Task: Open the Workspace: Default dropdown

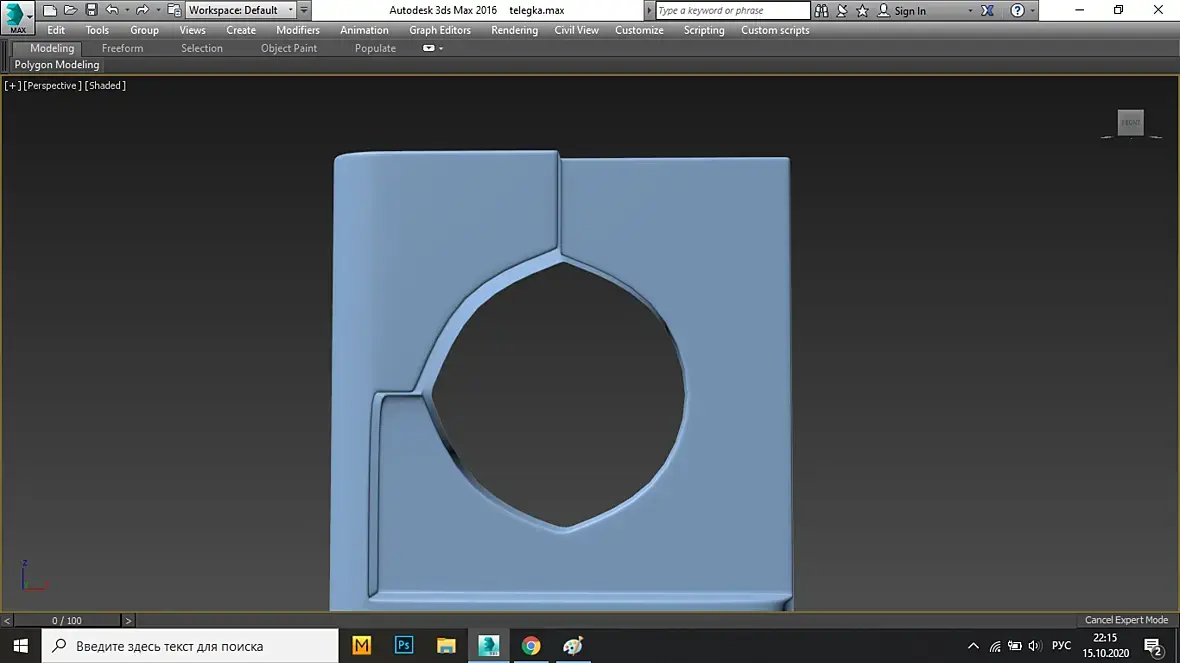Action: click(240, 10)
